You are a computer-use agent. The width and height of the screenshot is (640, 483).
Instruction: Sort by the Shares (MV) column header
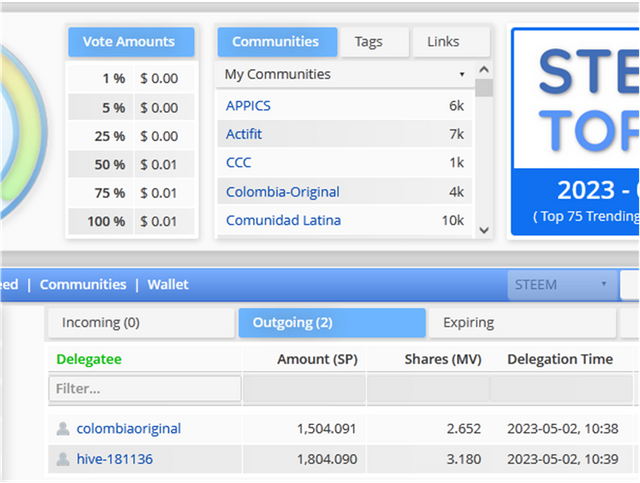(x=443, y=359)
